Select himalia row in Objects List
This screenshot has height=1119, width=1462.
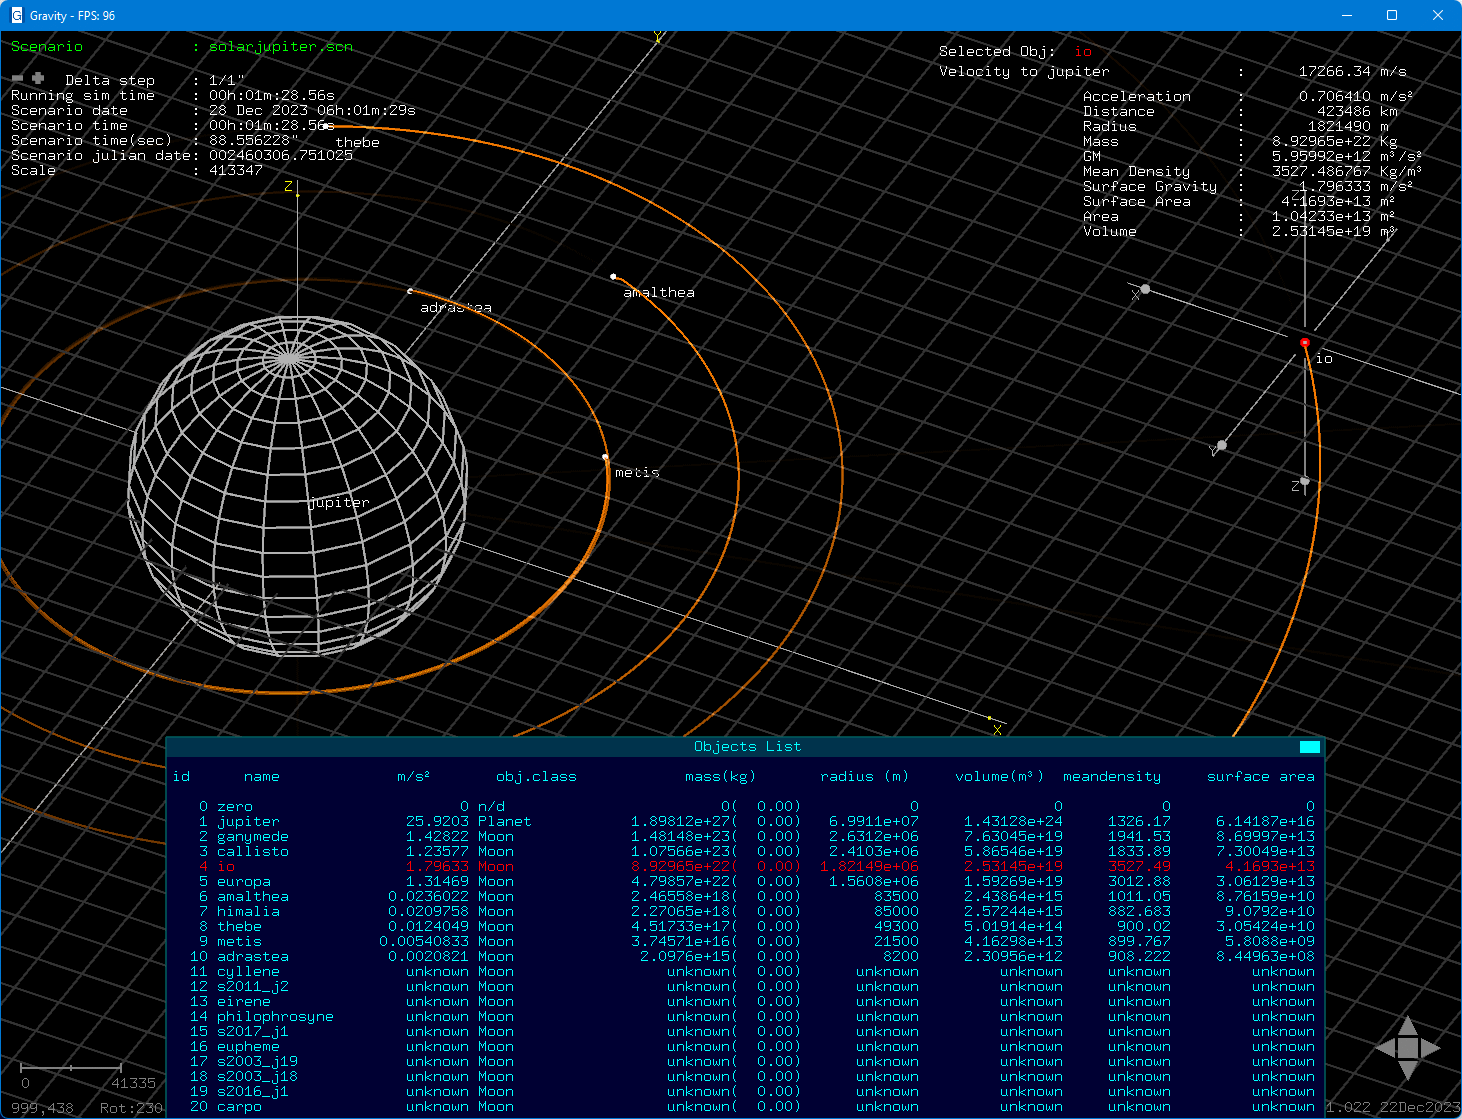coord(745,912)
